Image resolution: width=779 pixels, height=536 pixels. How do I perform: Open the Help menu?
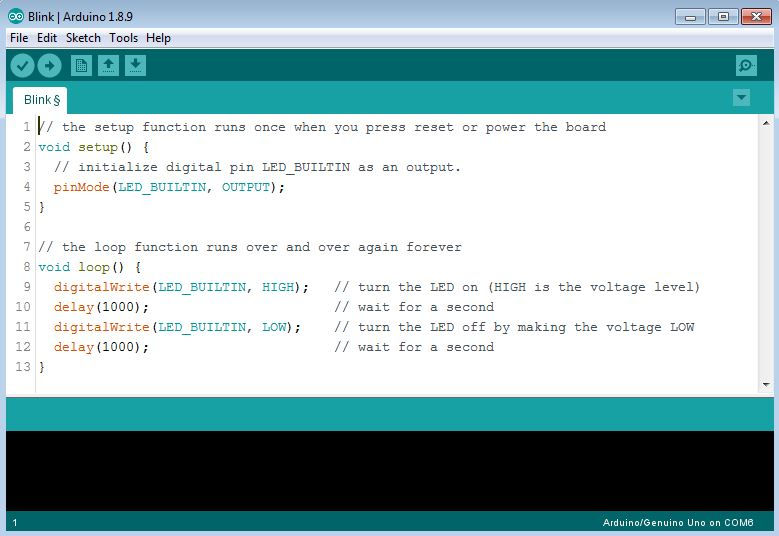(158, 38)
